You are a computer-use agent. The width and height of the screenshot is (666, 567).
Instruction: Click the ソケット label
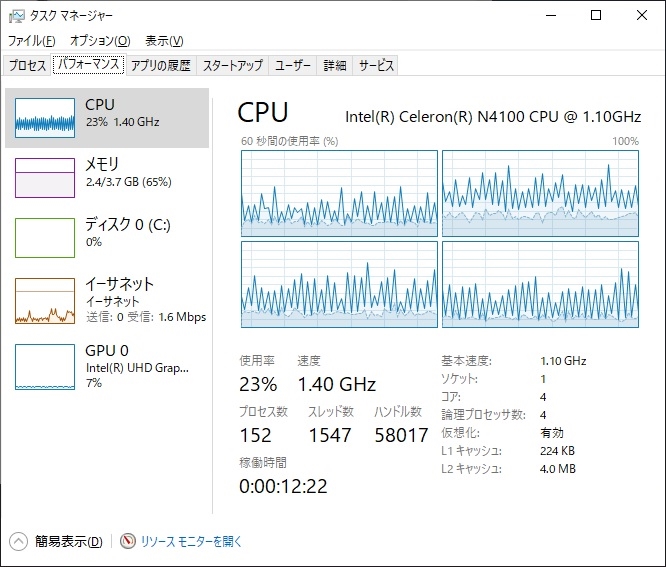pos(459,379)
